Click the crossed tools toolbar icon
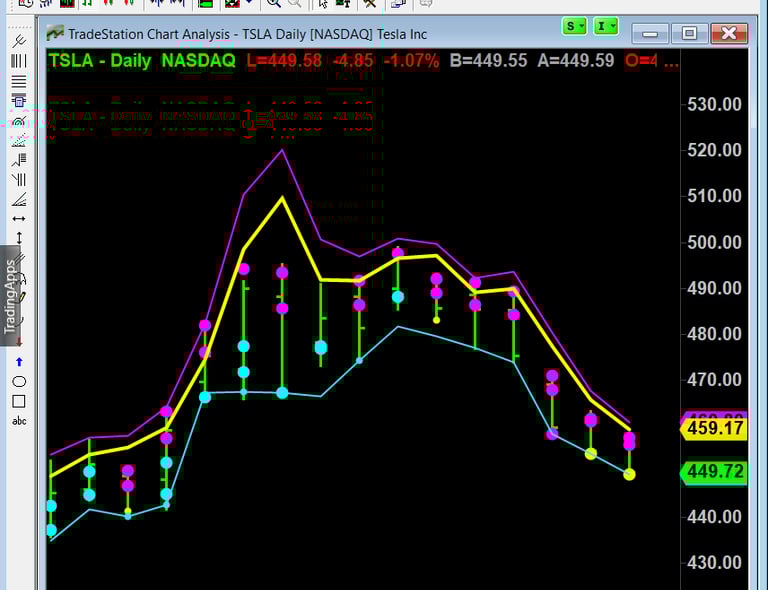768x590 pixels. point(370,3)
